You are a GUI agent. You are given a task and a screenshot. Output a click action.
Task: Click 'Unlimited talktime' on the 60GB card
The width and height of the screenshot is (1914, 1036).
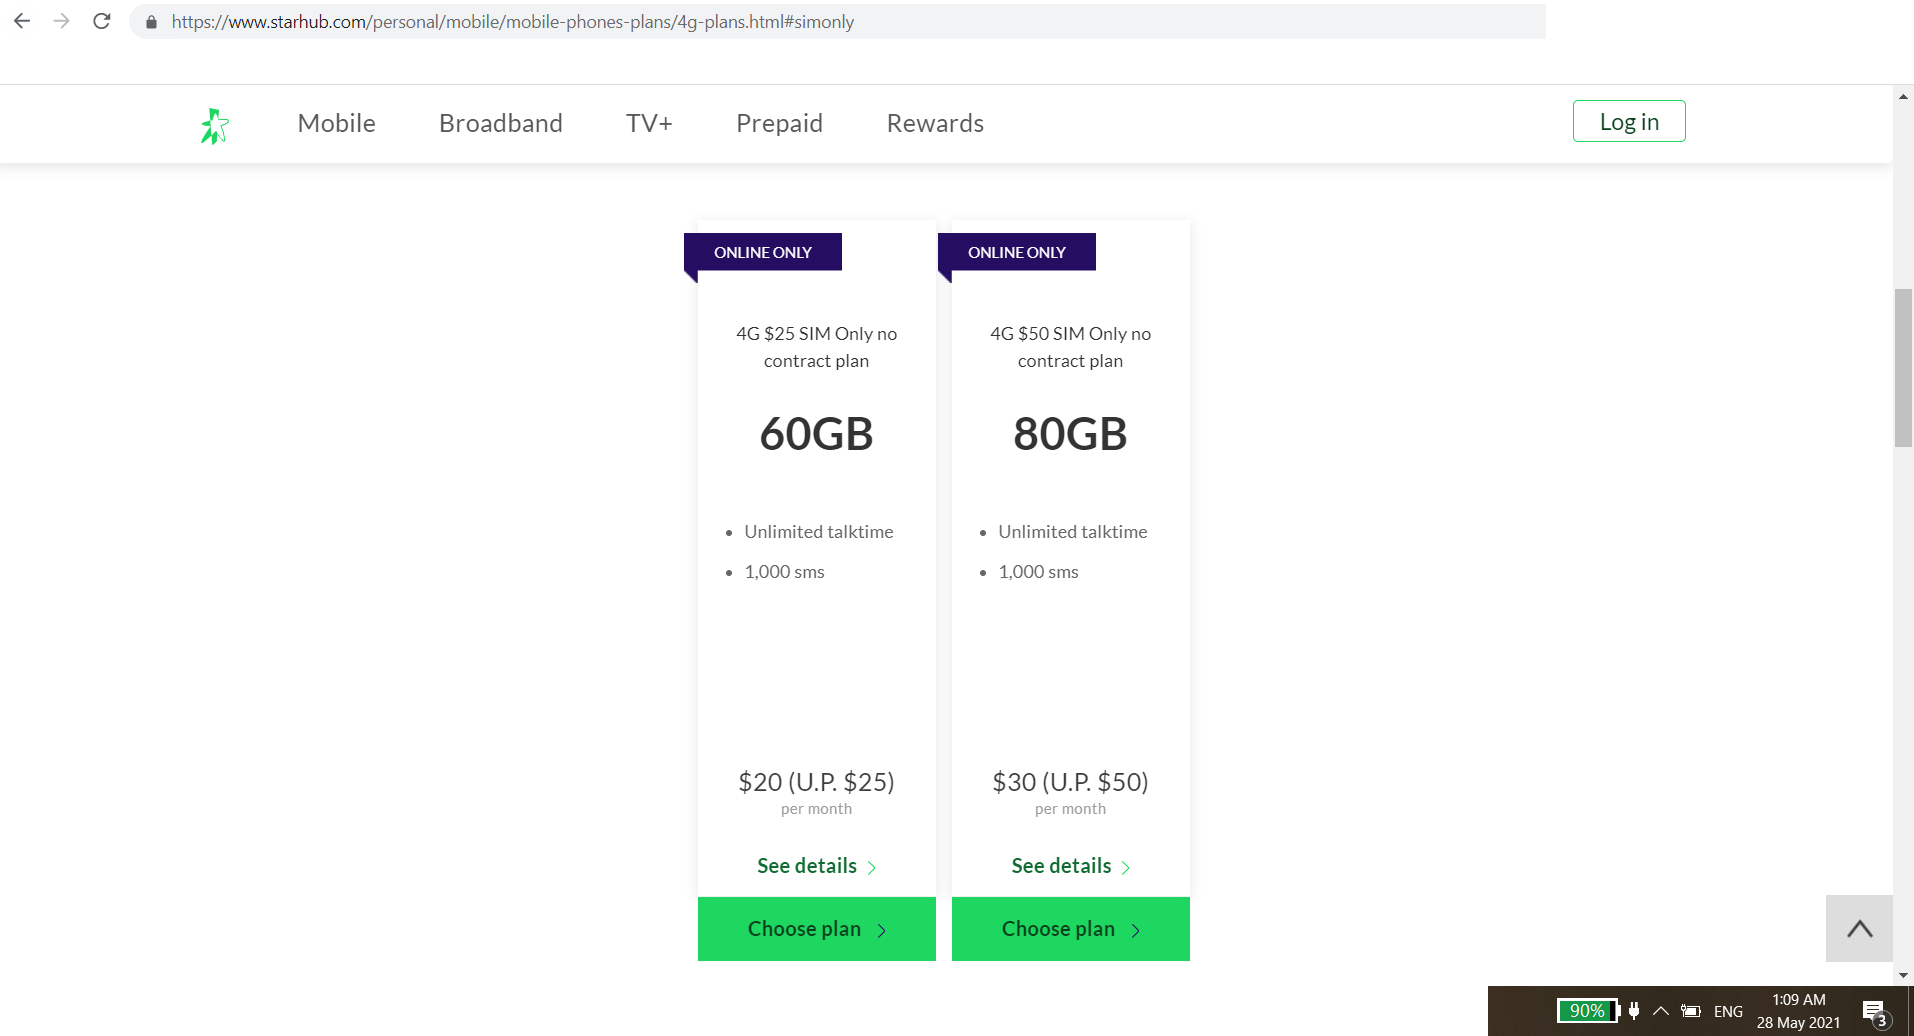[819, 532]
